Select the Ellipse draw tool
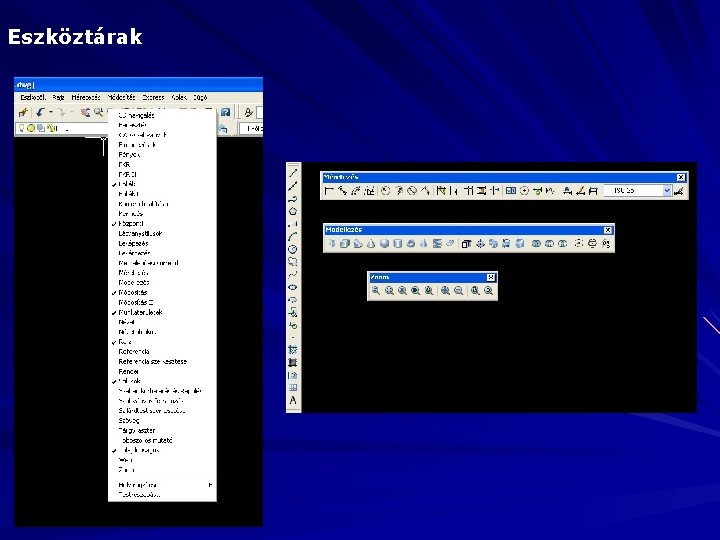Image resolution: width=720 pixels, height=540 pixels. point(293,287)
